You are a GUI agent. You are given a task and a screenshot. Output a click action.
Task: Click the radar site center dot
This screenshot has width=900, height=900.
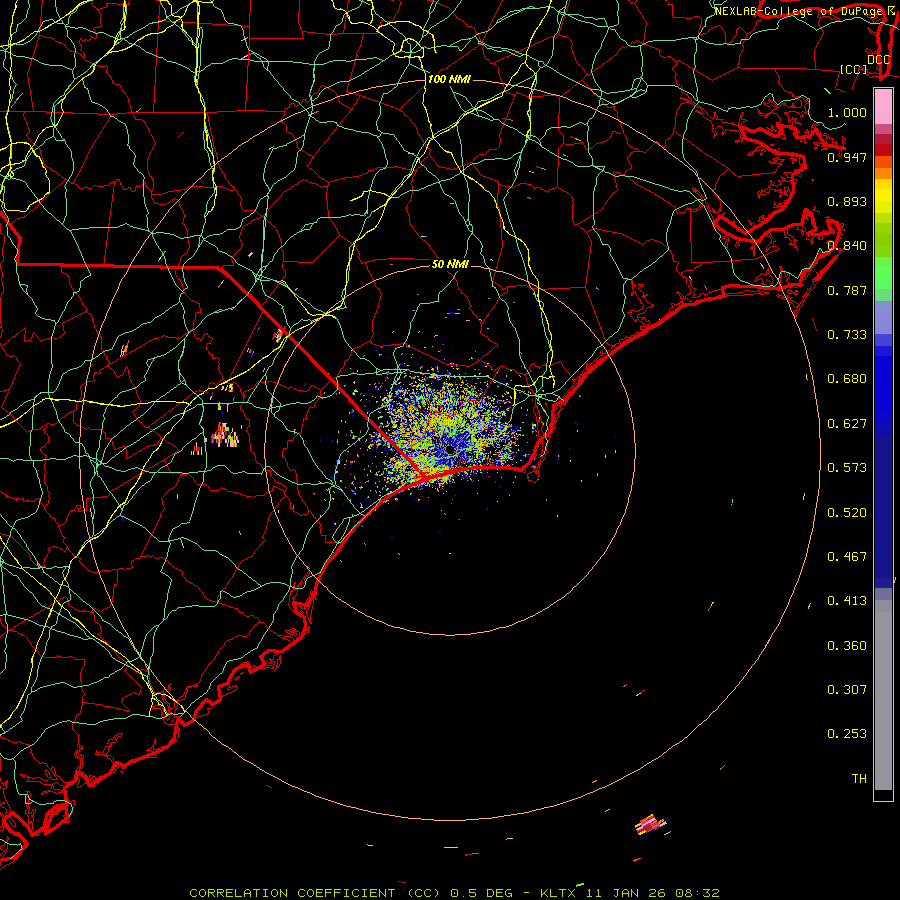click(x=450, y=450)
